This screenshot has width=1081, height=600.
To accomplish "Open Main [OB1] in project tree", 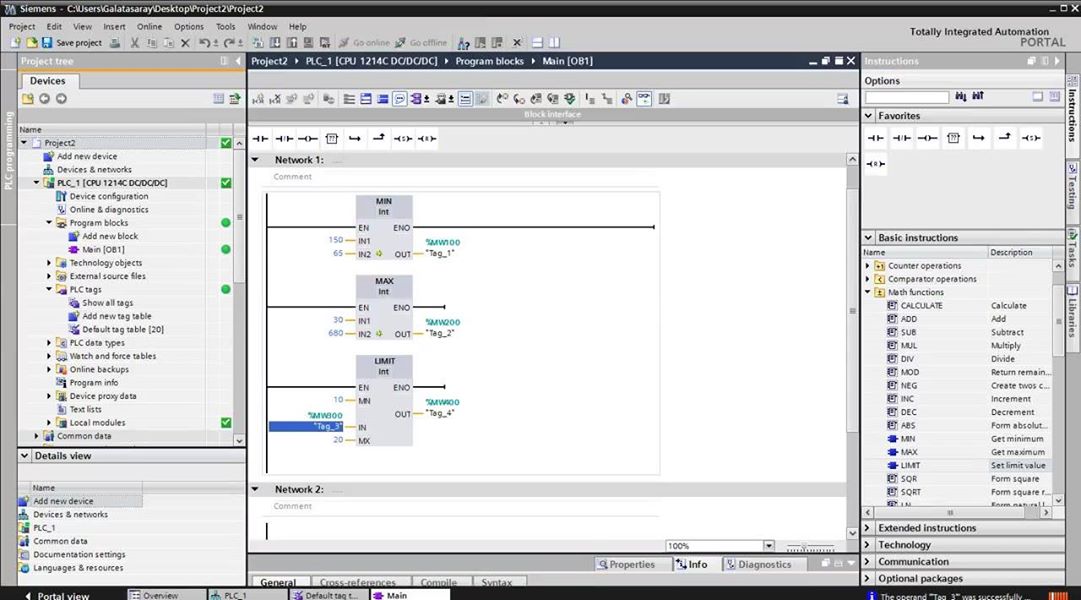I will pyautogui.click(x=103, y=249).
